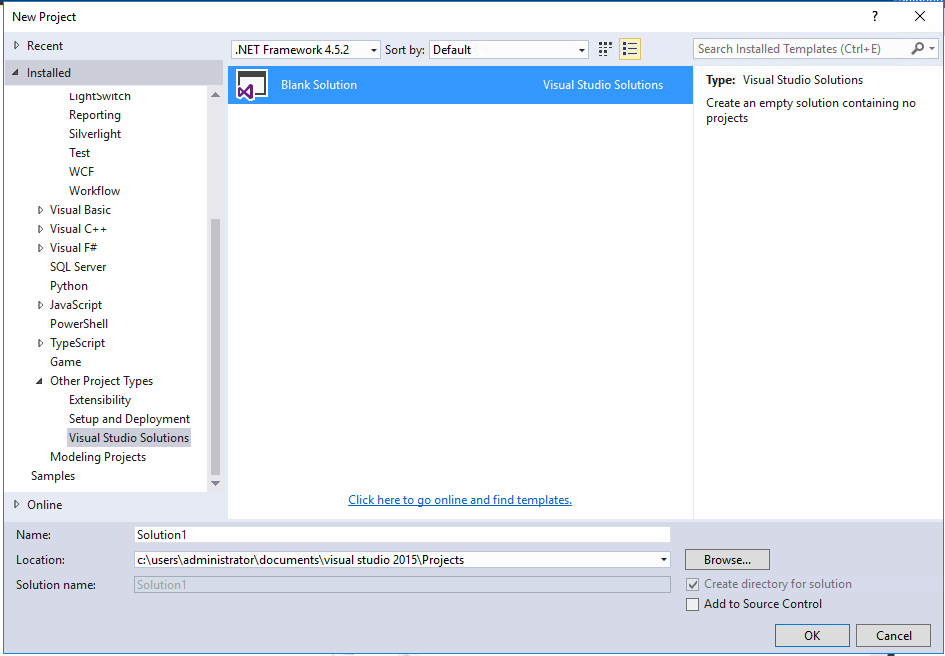Select the Blank Solution template row

pyautogui.click(x=460, y=85)
